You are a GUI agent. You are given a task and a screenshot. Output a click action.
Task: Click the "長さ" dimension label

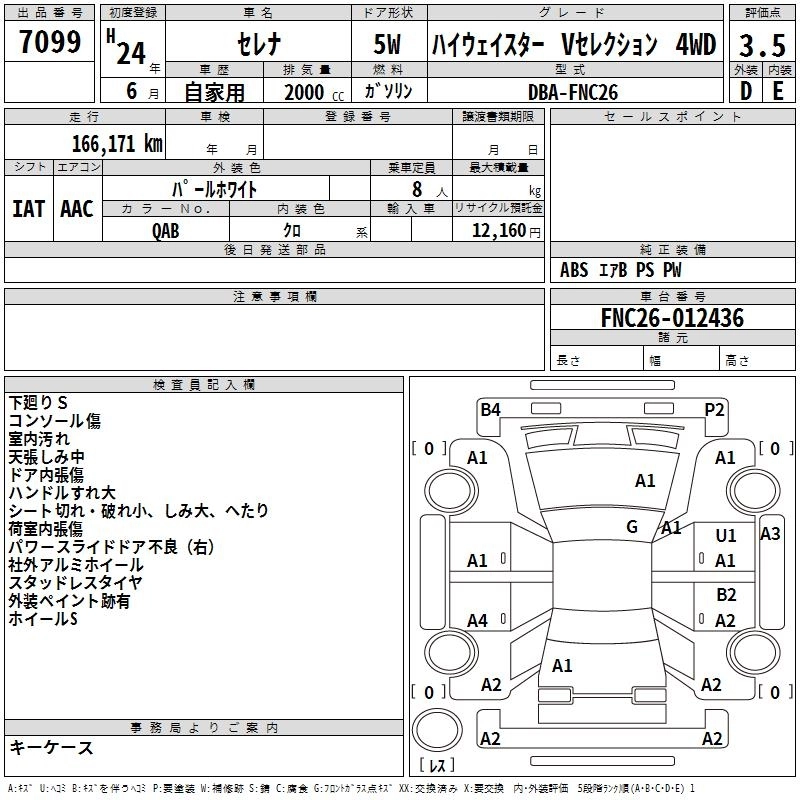[568, 361]
